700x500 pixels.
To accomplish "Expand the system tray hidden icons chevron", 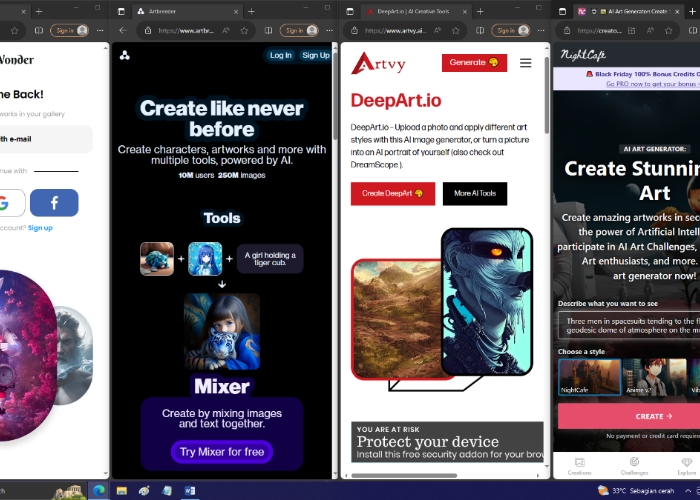I will (x=688, y=491).
